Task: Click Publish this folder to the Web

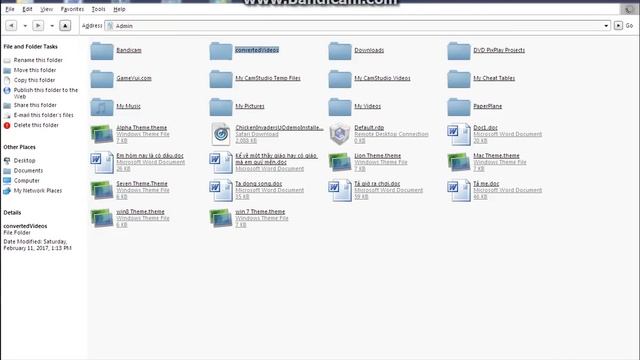Action: (45, 93)
